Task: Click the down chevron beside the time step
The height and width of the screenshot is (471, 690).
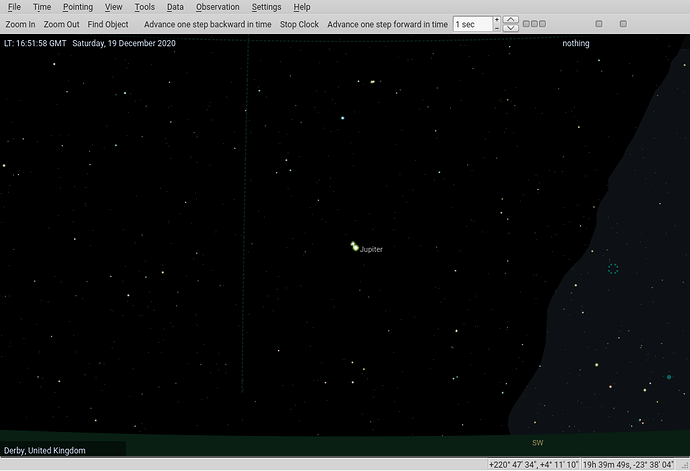Action: pos(510,28)
